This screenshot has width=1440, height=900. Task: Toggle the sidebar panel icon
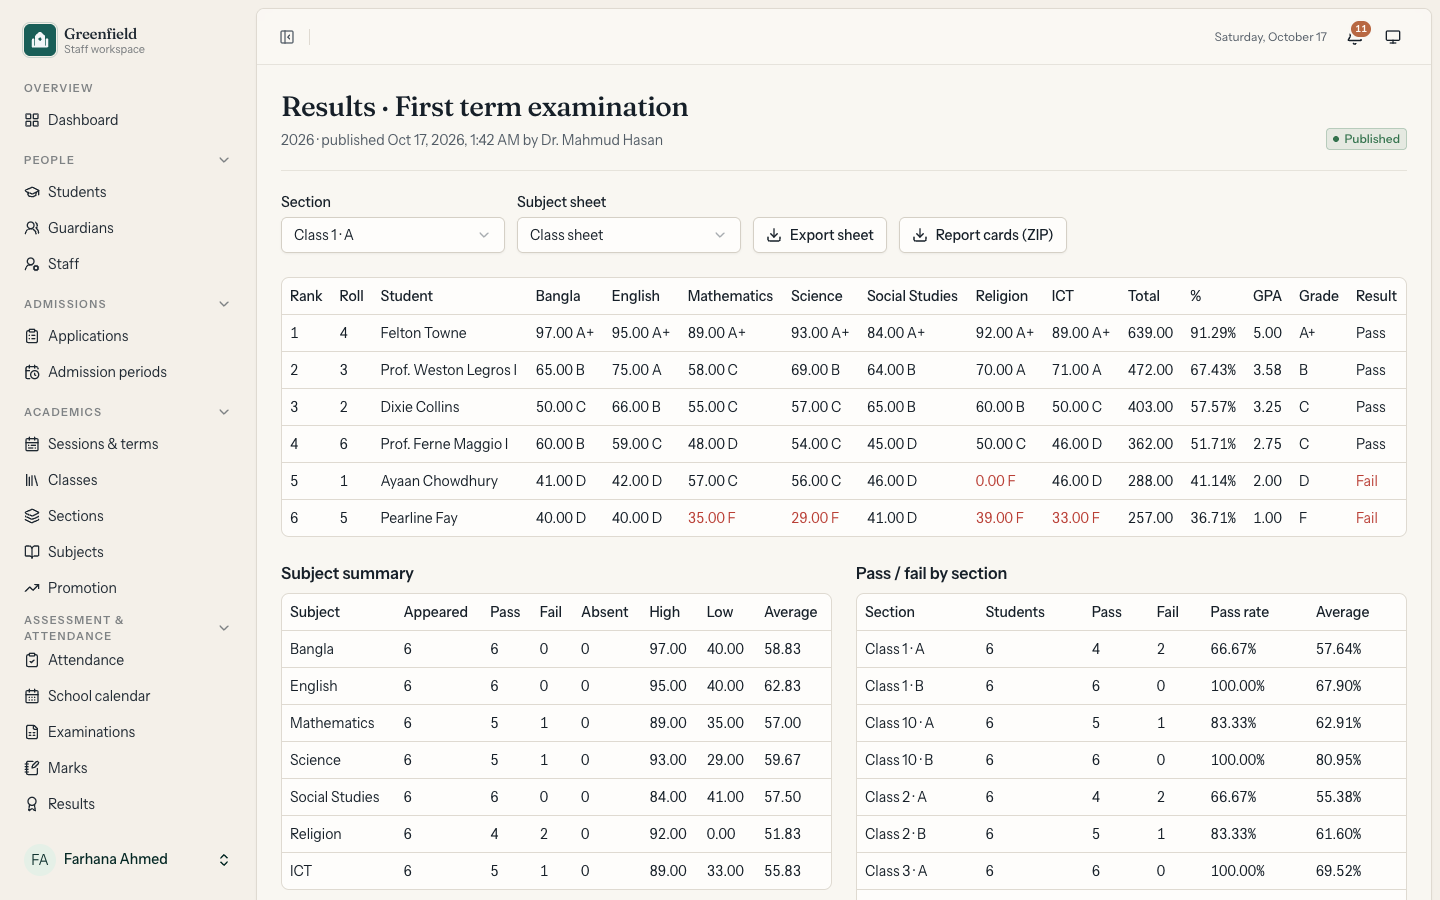click(287, 37)
